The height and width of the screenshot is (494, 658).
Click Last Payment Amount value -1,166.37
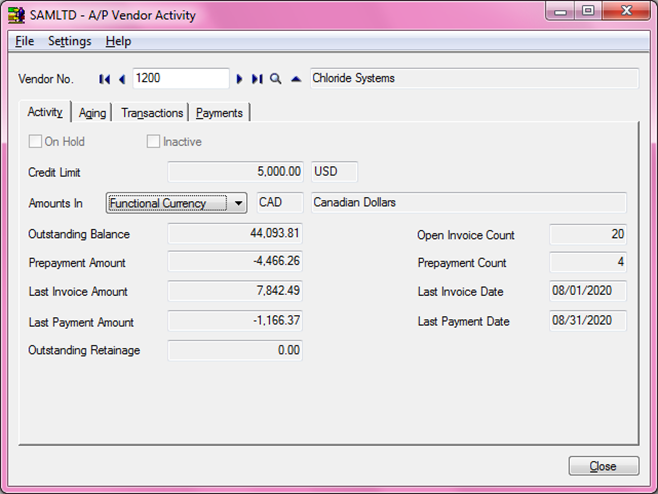point(235,321)
